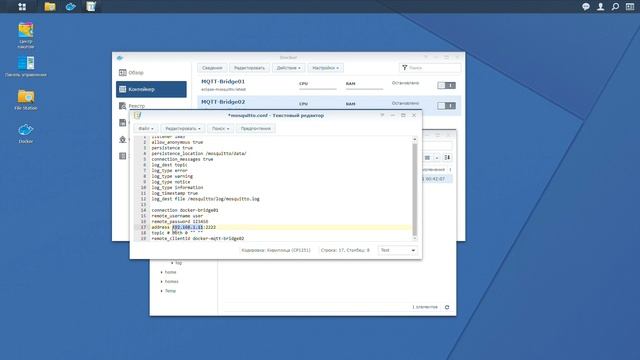Switch to Text Editor in the taskbar
This screenshot has width=640, height=360.
[x=91, y=7]
